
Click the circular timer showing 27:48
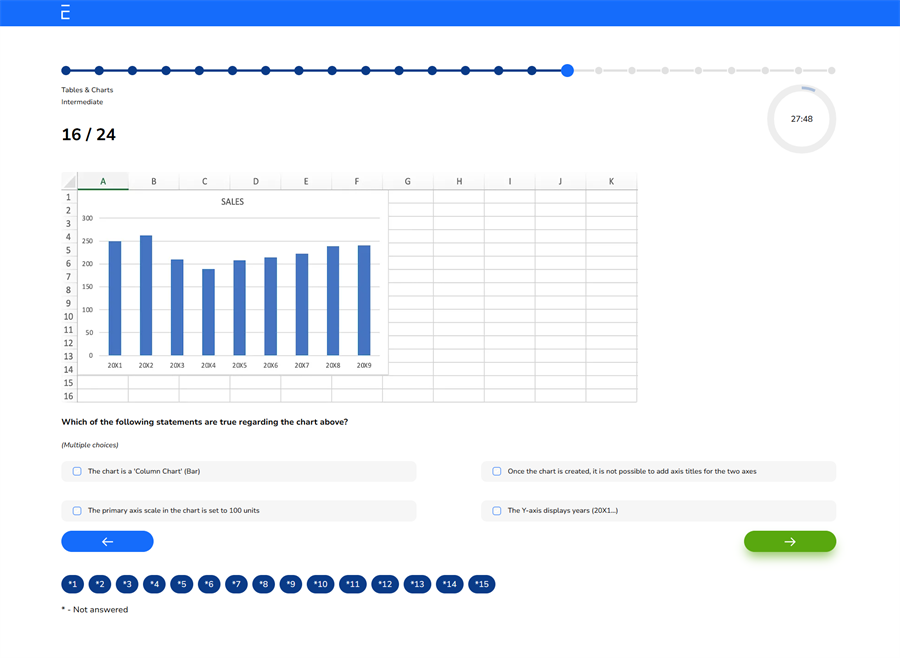point(801,119)
